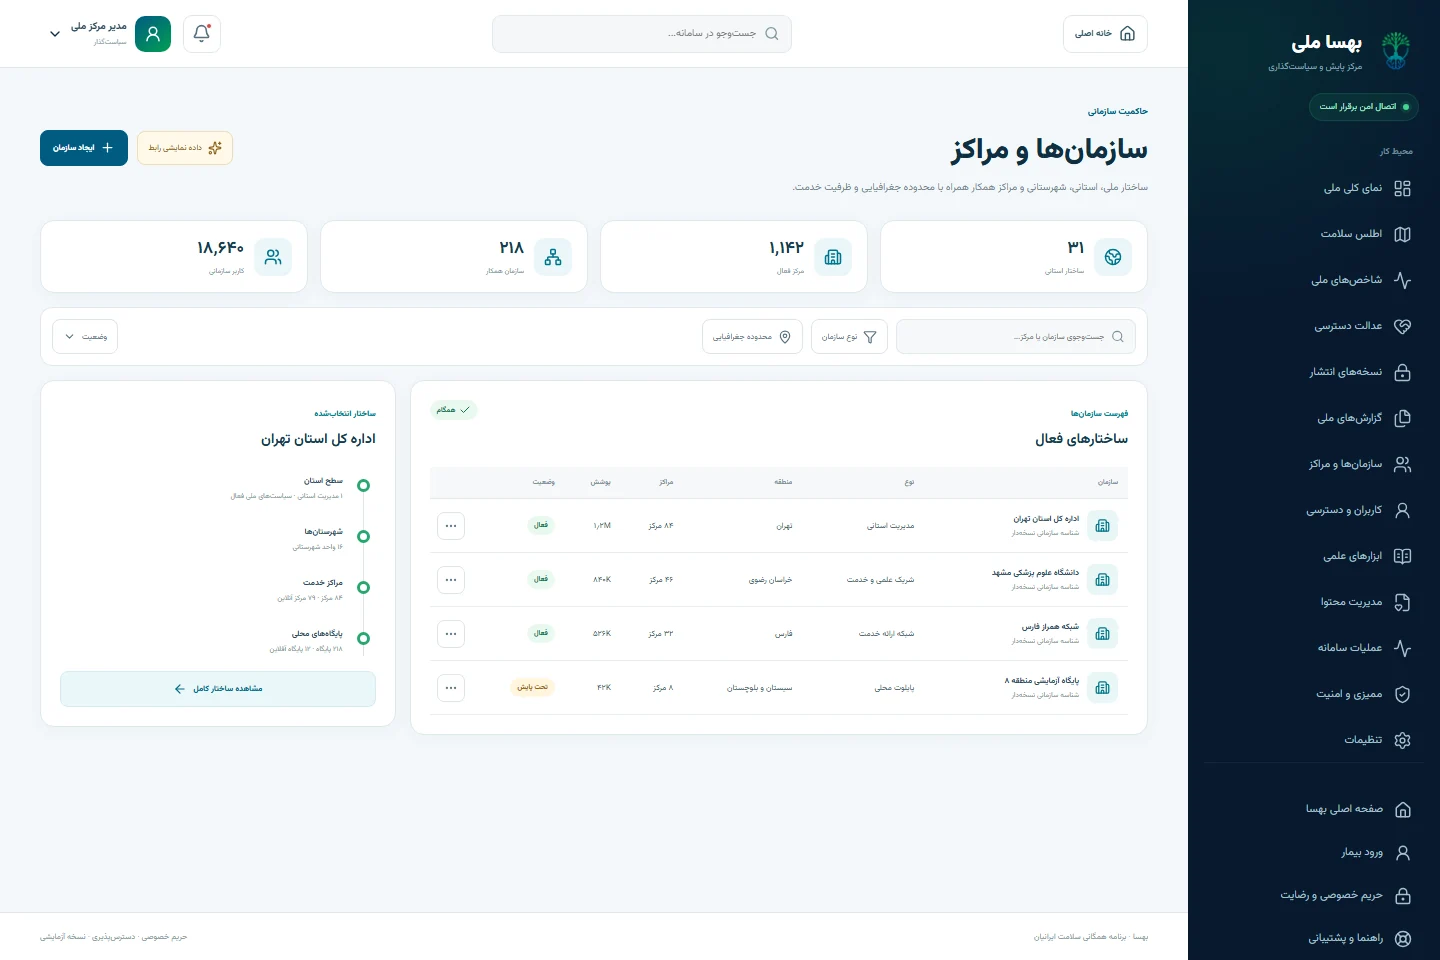The image size is (1440, 960).
Task: Click the تنظیمات gear icon
Action: point(1403,740)
